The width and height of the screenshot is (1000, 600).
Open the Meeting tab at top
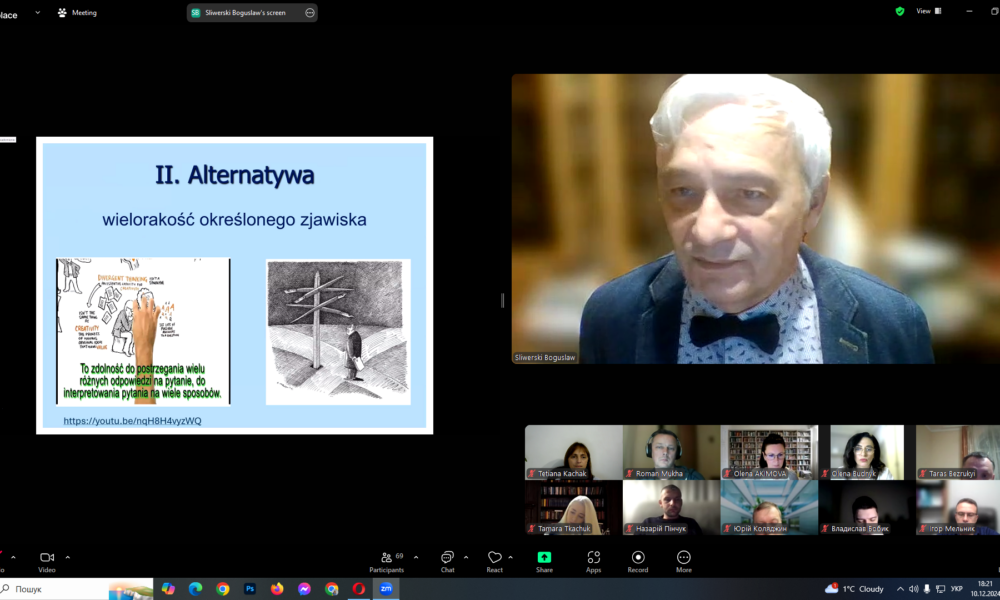tap(77, 13)
